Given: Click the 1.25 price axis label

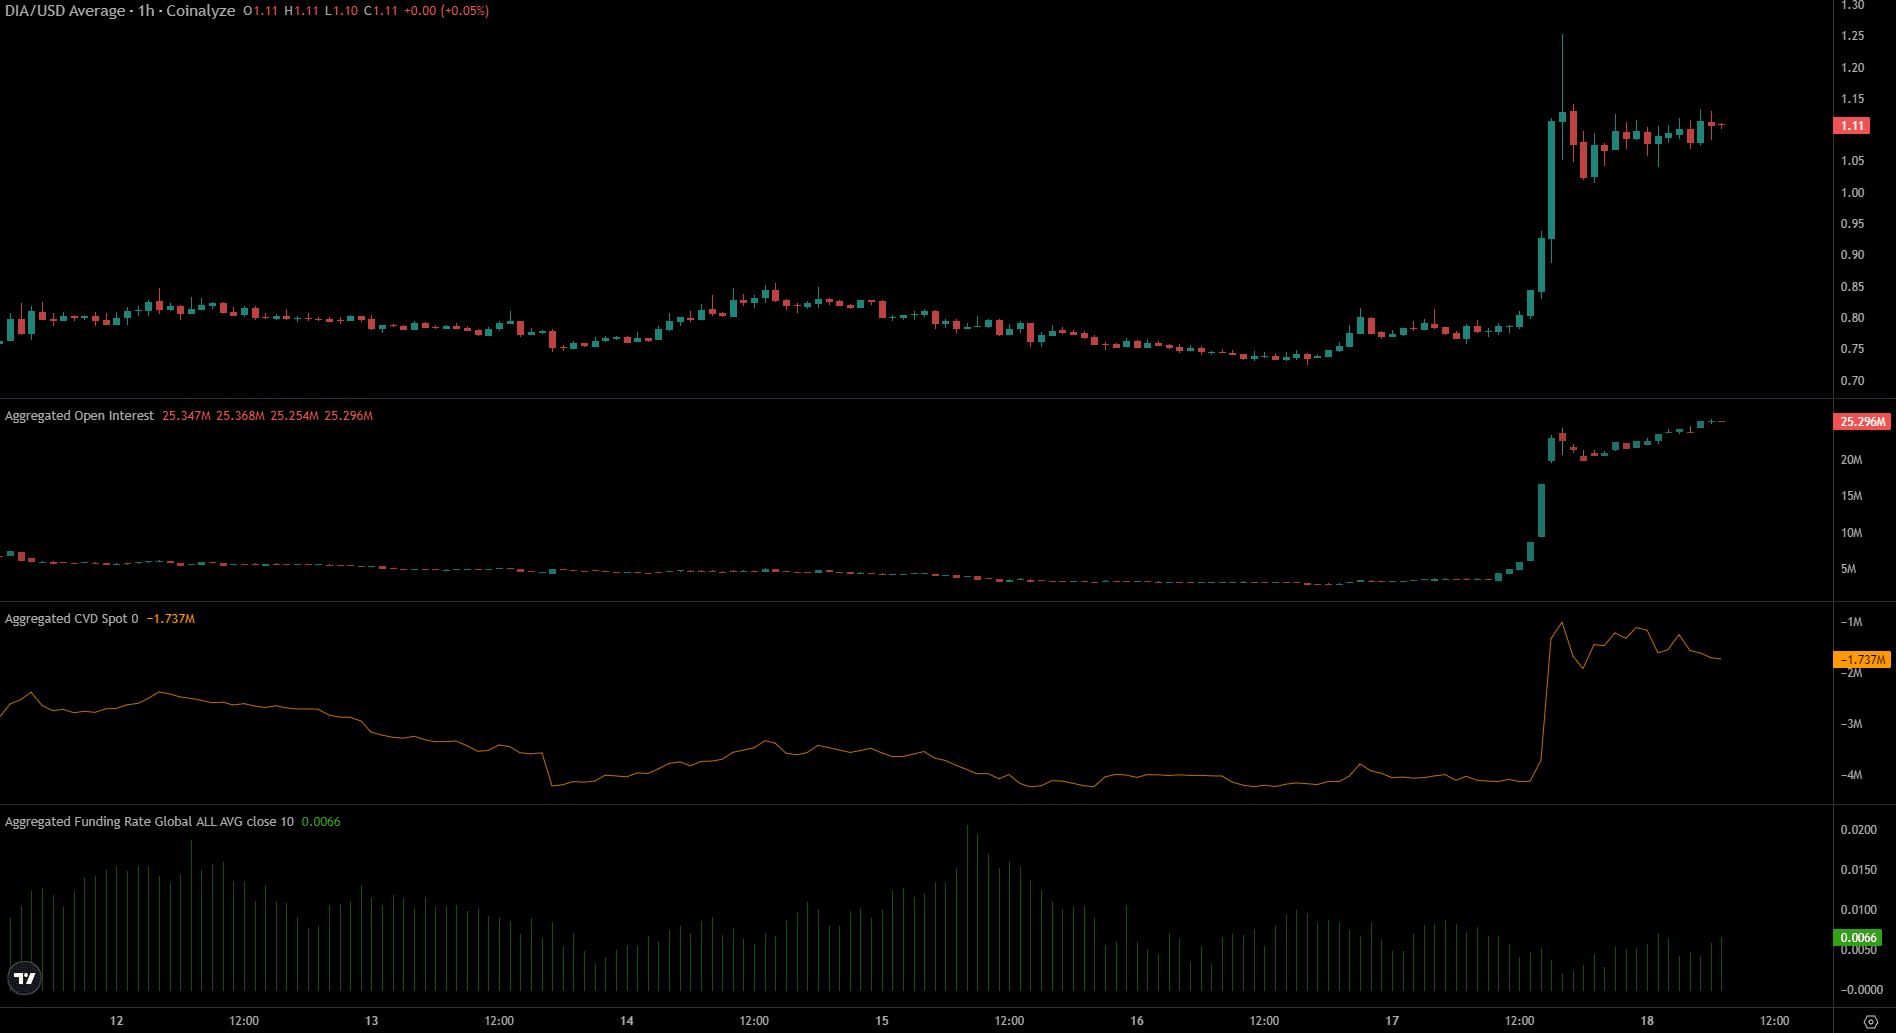Looking at the screenshot, I should pos(1852,36).
